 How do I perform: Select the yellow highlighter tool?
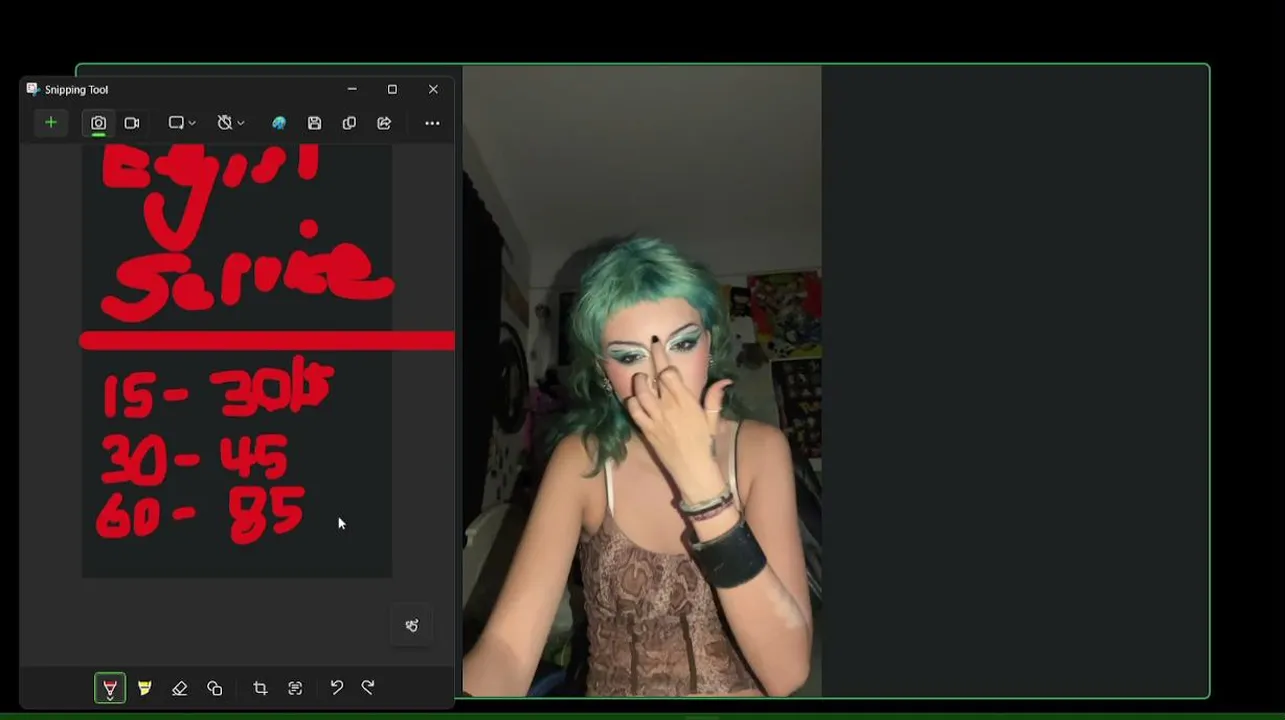tap(145, 688)
